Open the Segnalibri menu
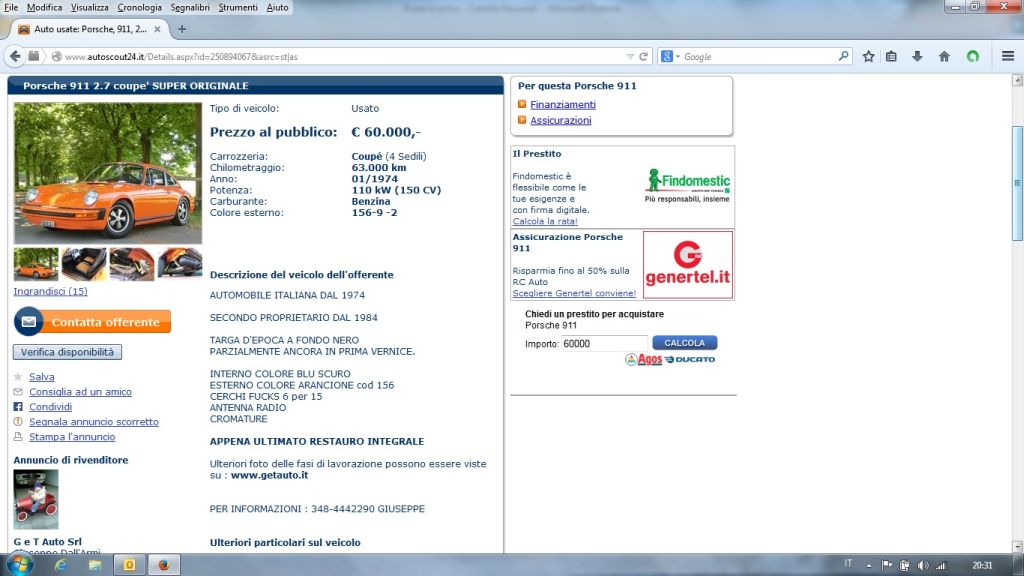 point(190,7)
